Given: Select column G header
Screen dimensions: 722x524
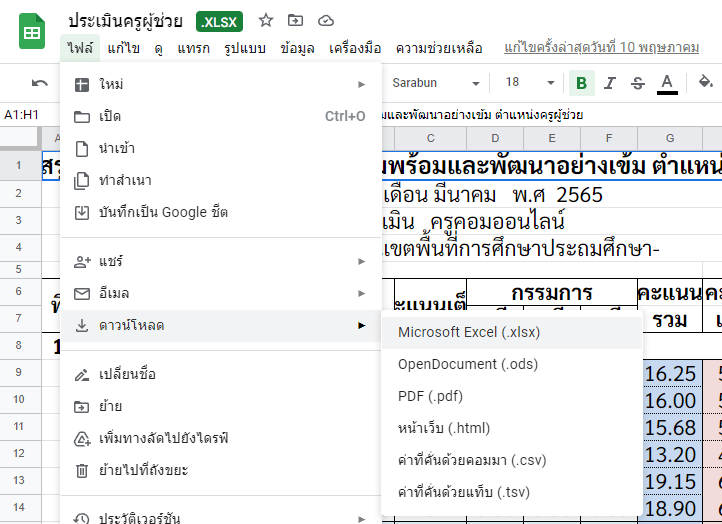Looking at the screenshot, I should click(670, 138).
